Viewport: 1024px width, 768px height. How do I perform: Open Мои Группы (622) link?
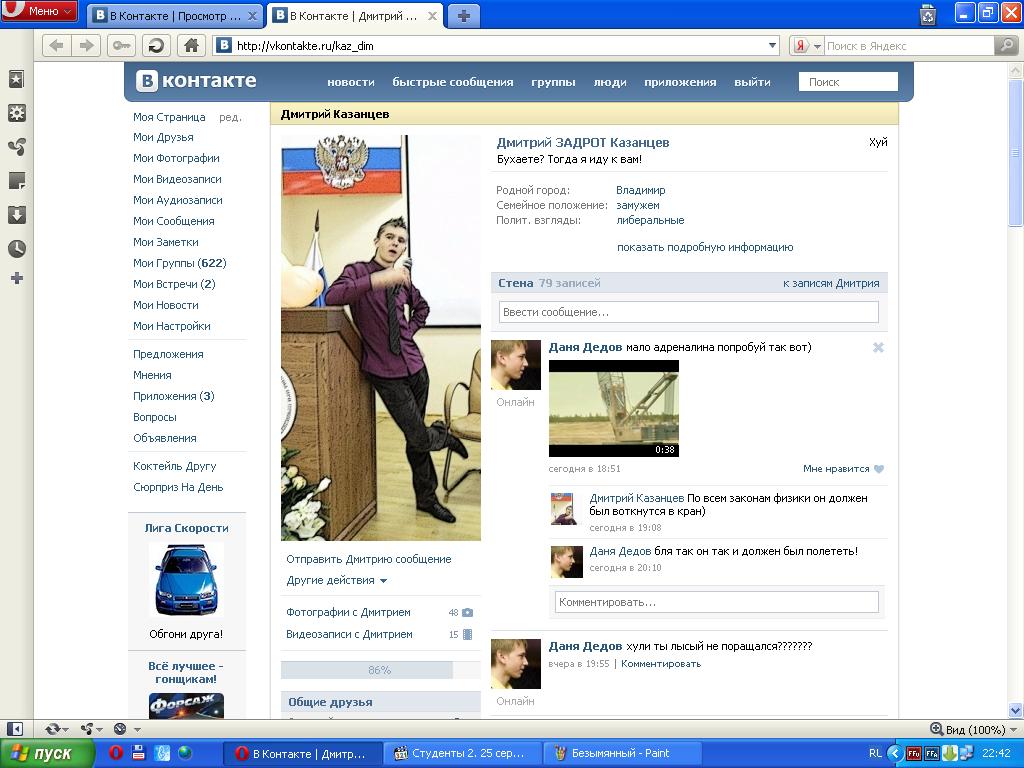click(180, 263)
